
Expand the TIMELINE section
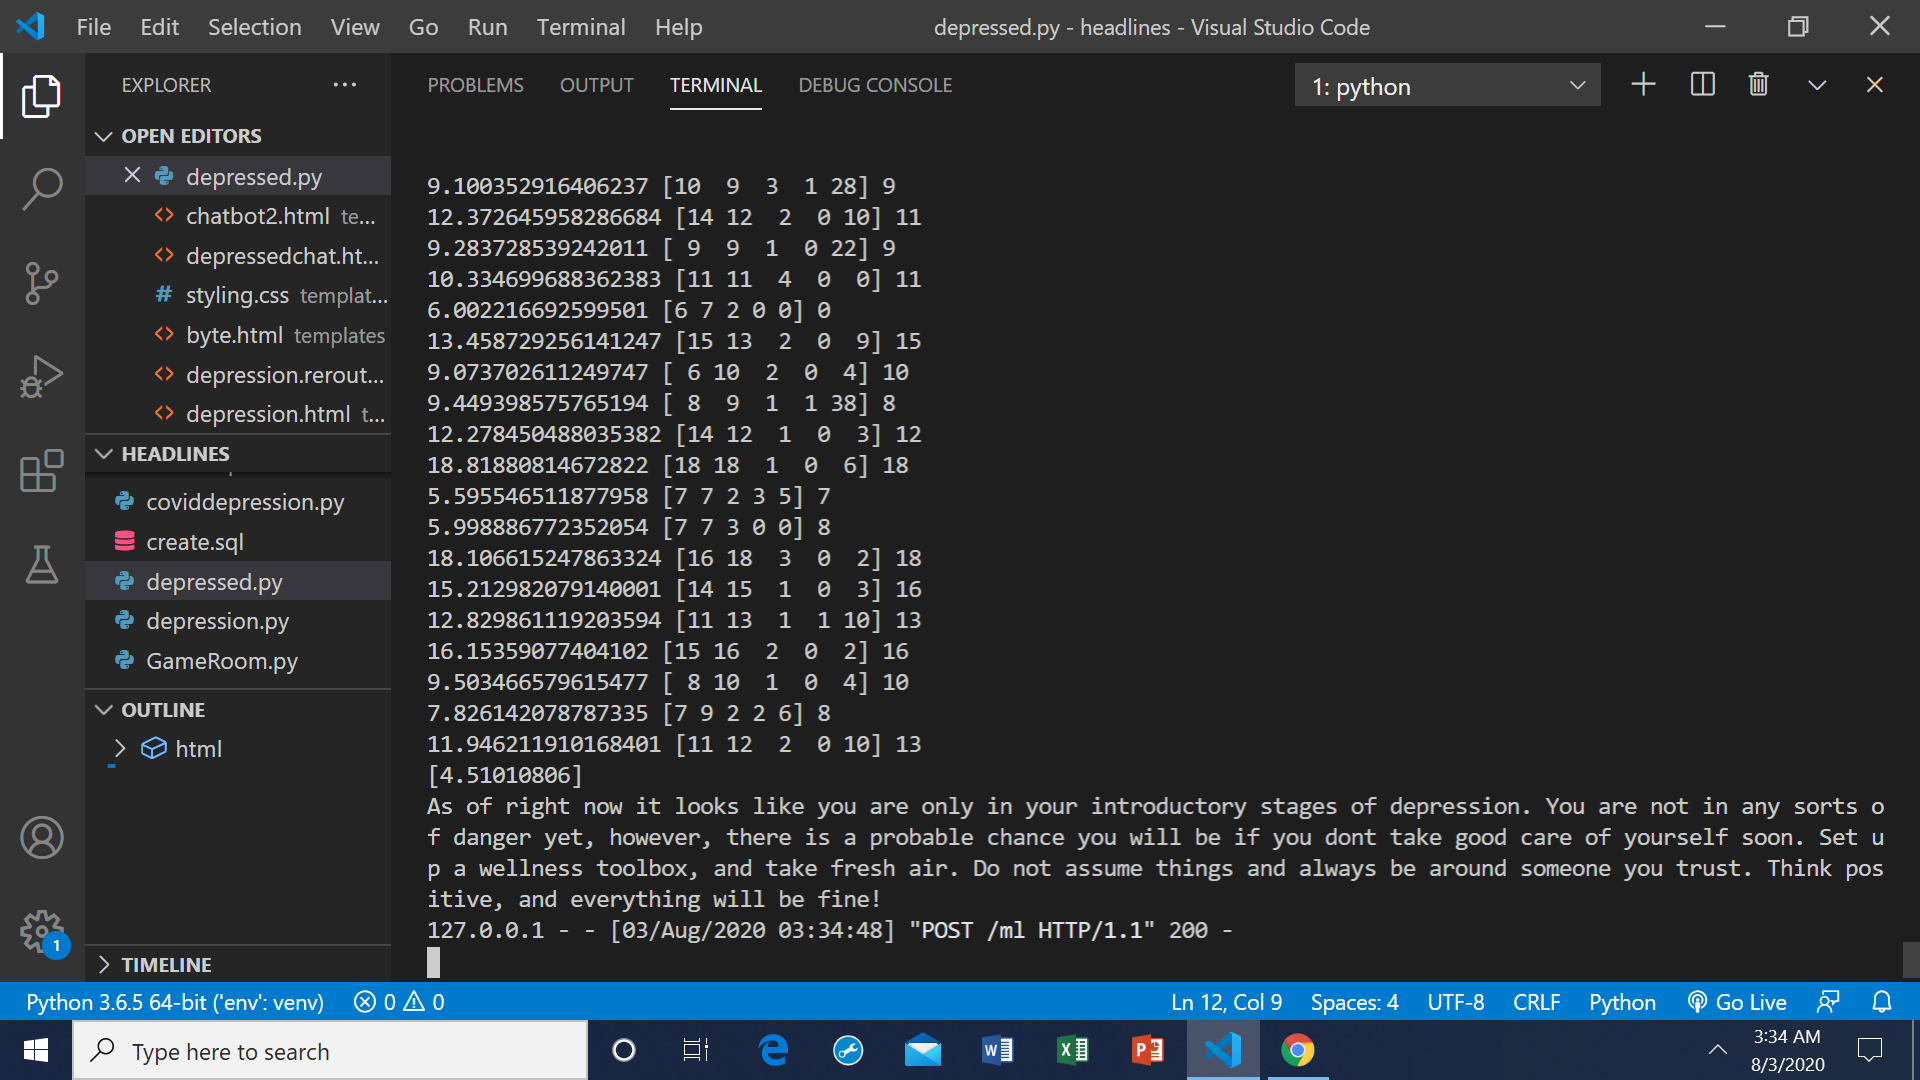[x=103, y=965]
